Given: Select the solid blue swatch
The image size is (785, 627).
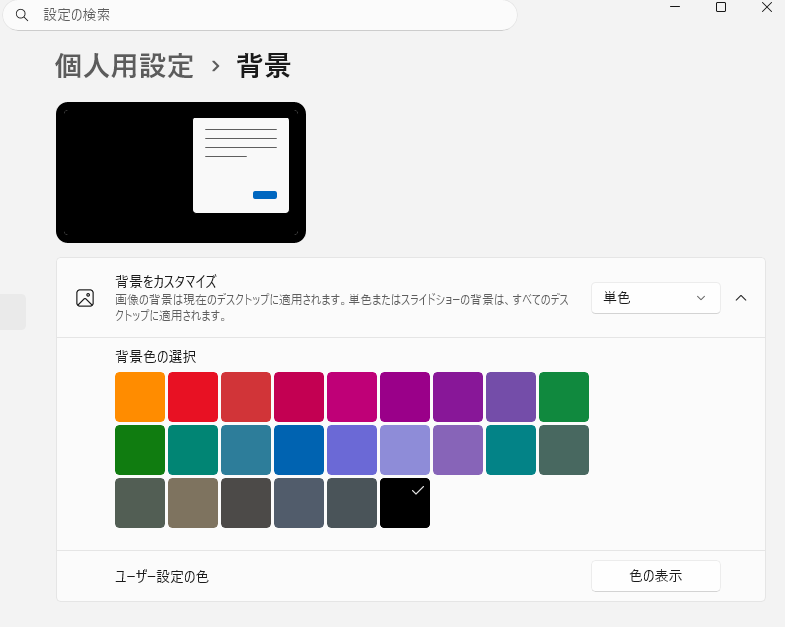Looking at the screenshot, I should point(299,450).
